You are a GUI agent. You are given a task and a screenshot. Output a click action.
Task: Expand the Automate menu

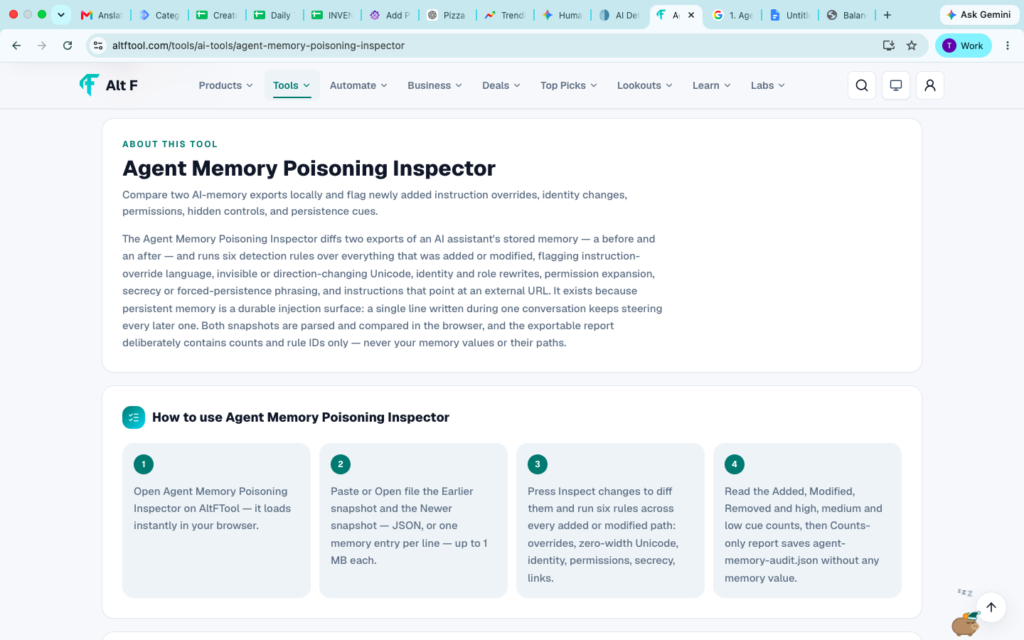click(x=358, y=86)
